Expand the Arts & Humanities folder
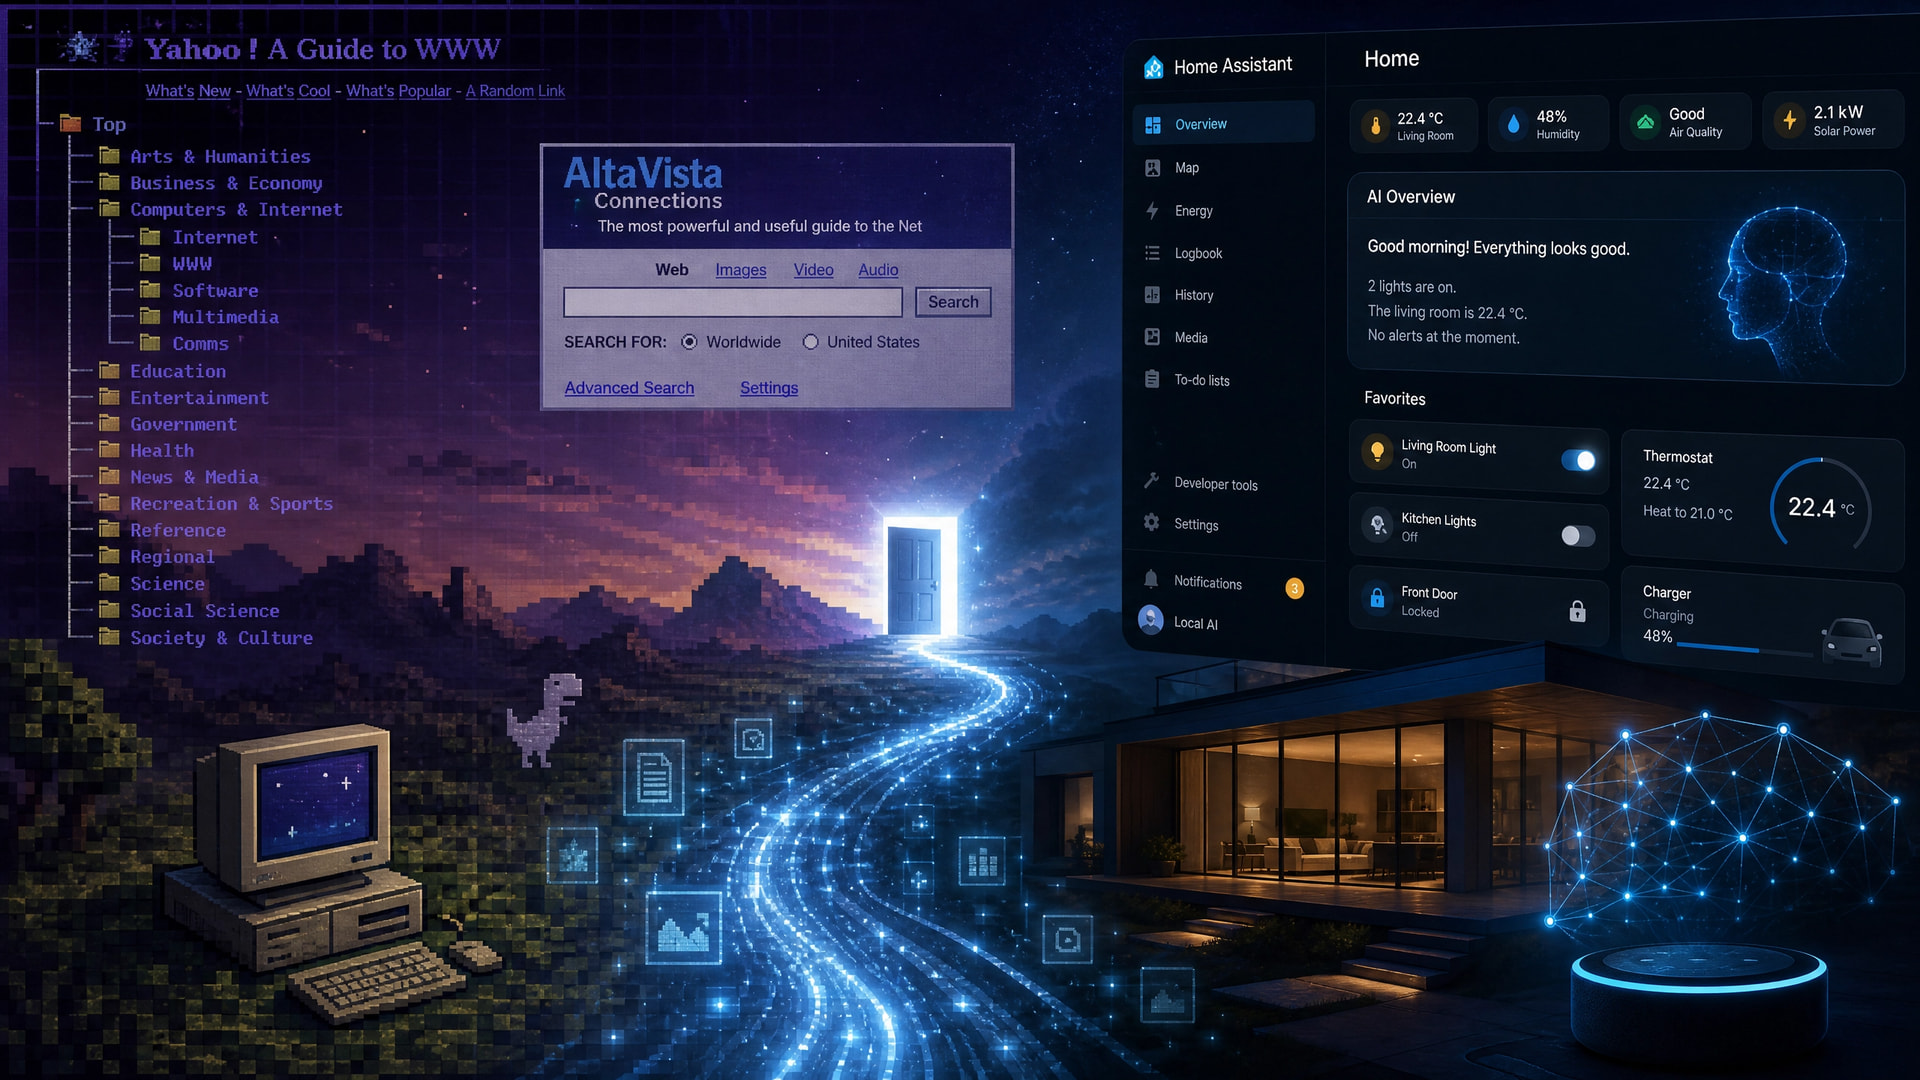Viewport: 1920px width, 1080px height. tap(110, 156)
